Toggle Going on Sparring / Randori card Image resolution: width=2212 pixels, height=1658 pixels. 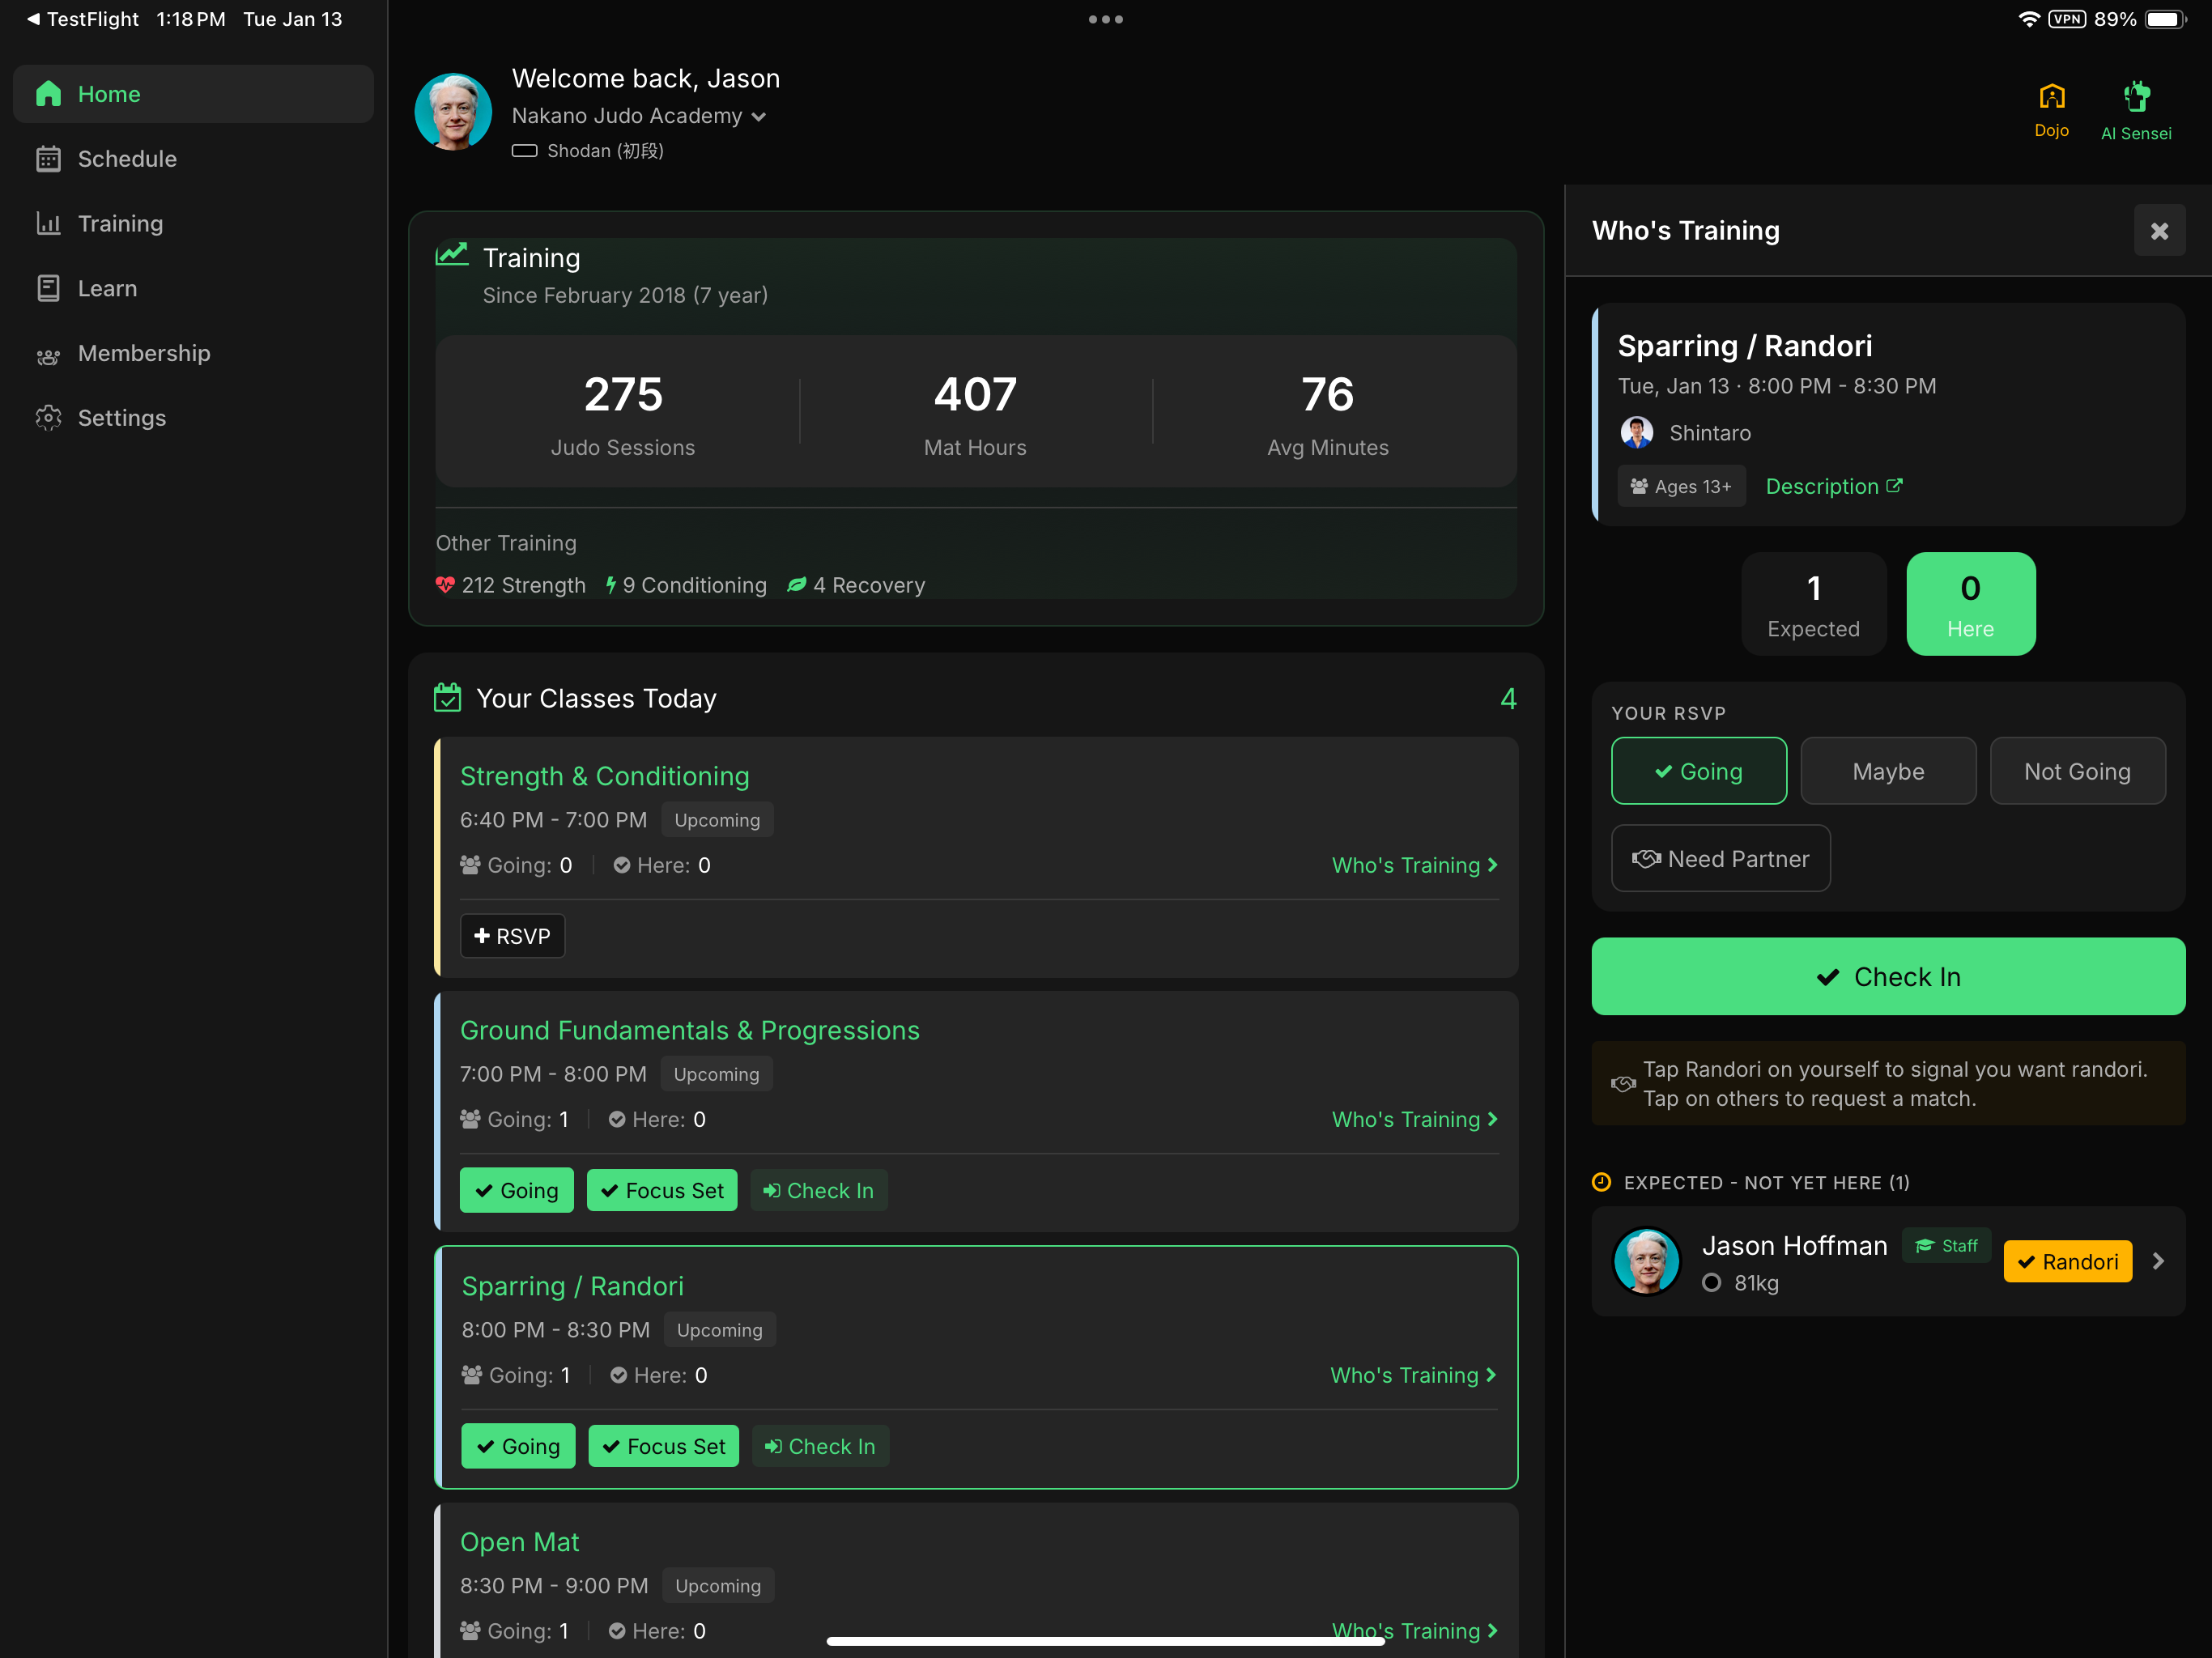tap(518, 1446)
